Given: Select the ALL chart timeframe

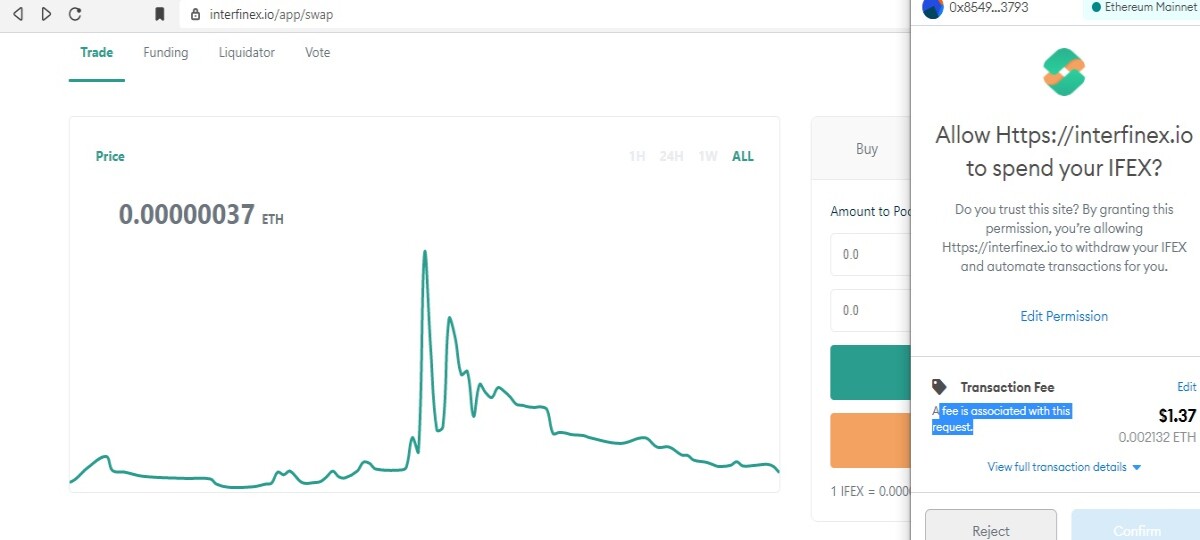Looking at the screenshot, I should (x=743, y=156).
